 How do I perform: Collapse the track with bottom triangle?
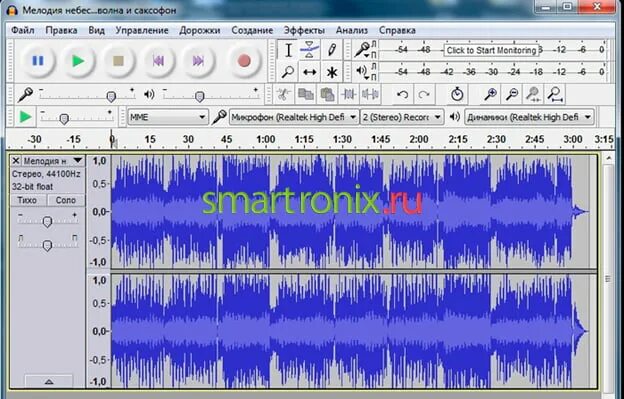click(x=49, y=381)
